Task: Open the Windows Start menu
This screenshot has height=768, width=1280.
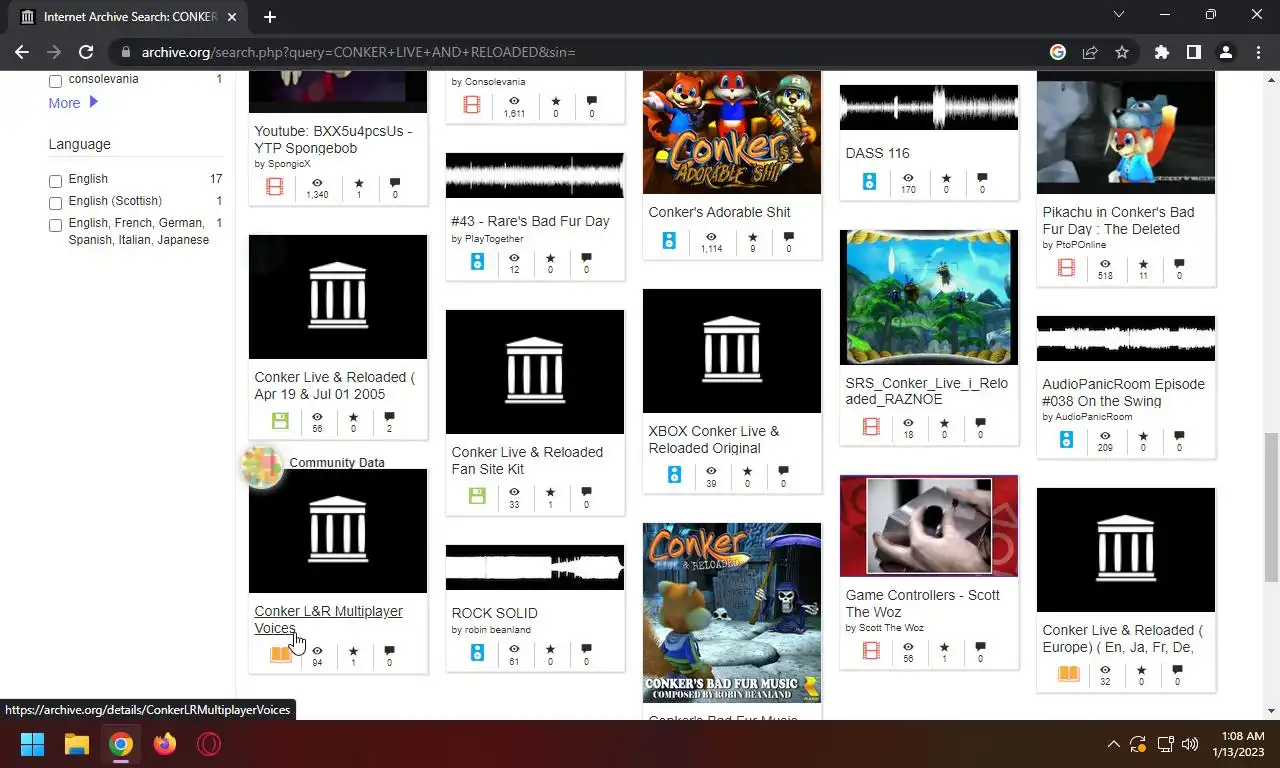Action: tap(32, 744)
